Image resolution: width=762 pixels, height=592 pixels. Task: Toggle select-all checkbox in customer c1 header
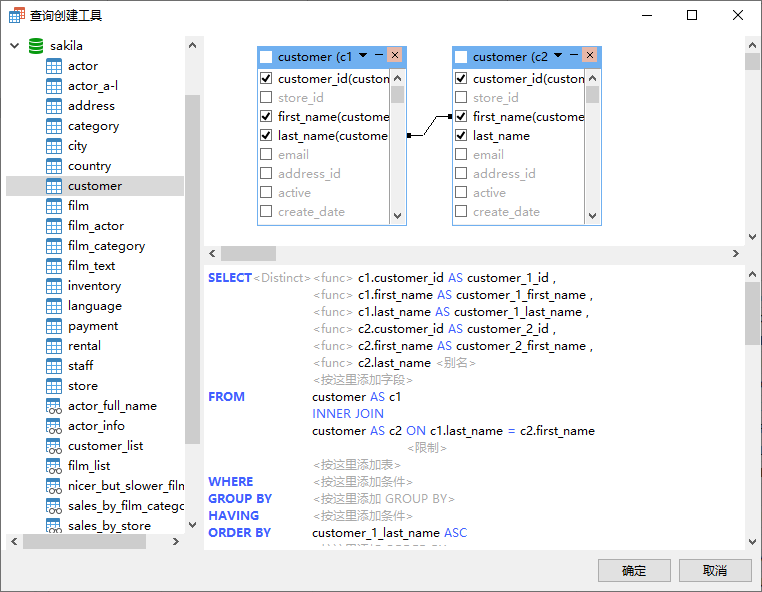coord(266,57)
